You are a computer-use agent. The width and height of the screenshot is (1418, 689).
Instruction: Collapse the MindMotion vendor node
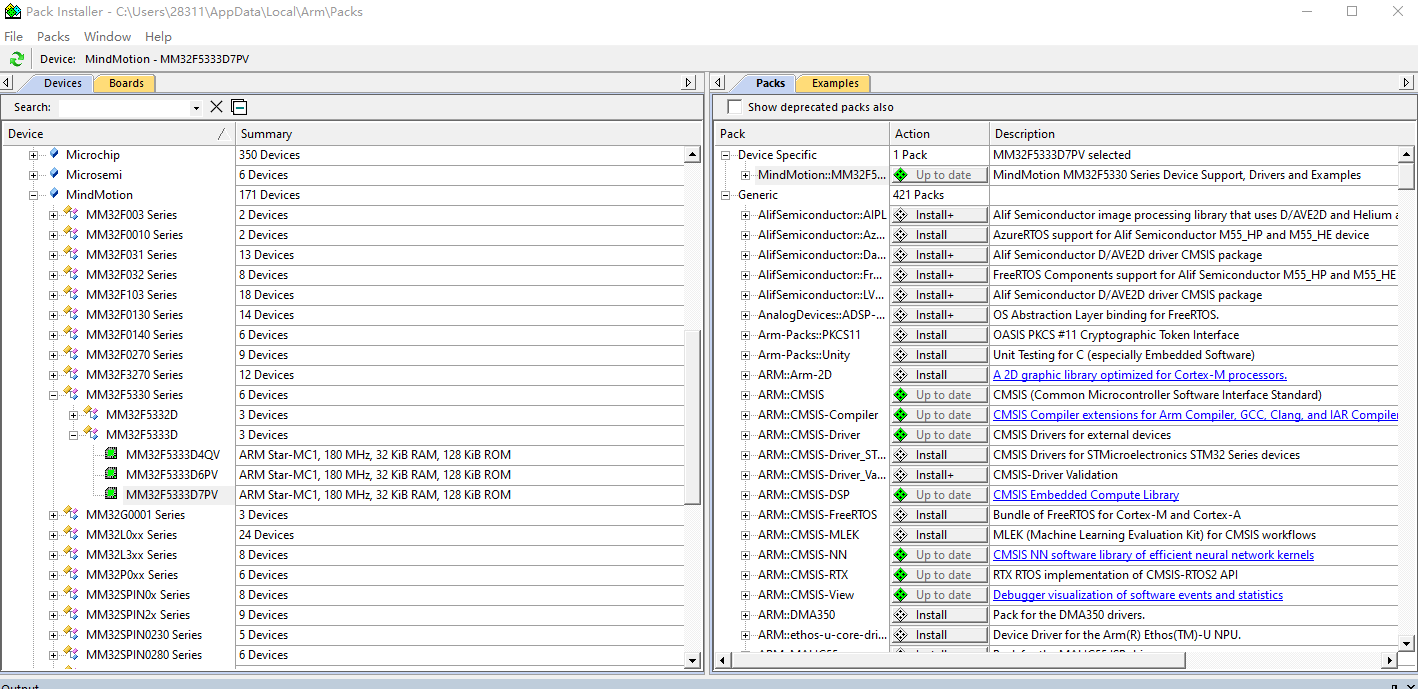33,195
